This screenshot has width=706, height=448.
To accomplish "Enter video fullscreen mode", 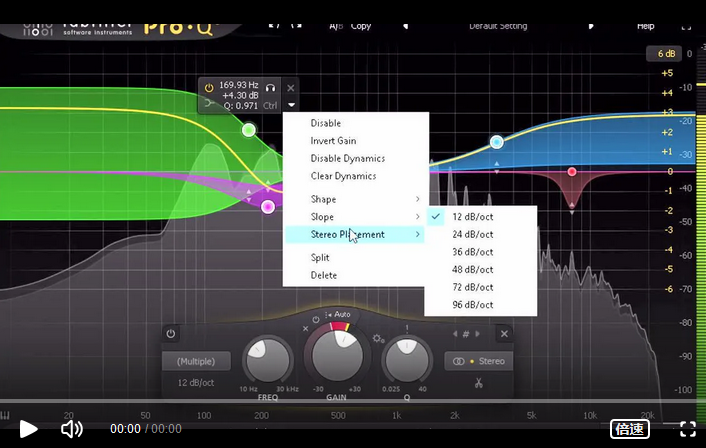I will (x=688, y=429).
